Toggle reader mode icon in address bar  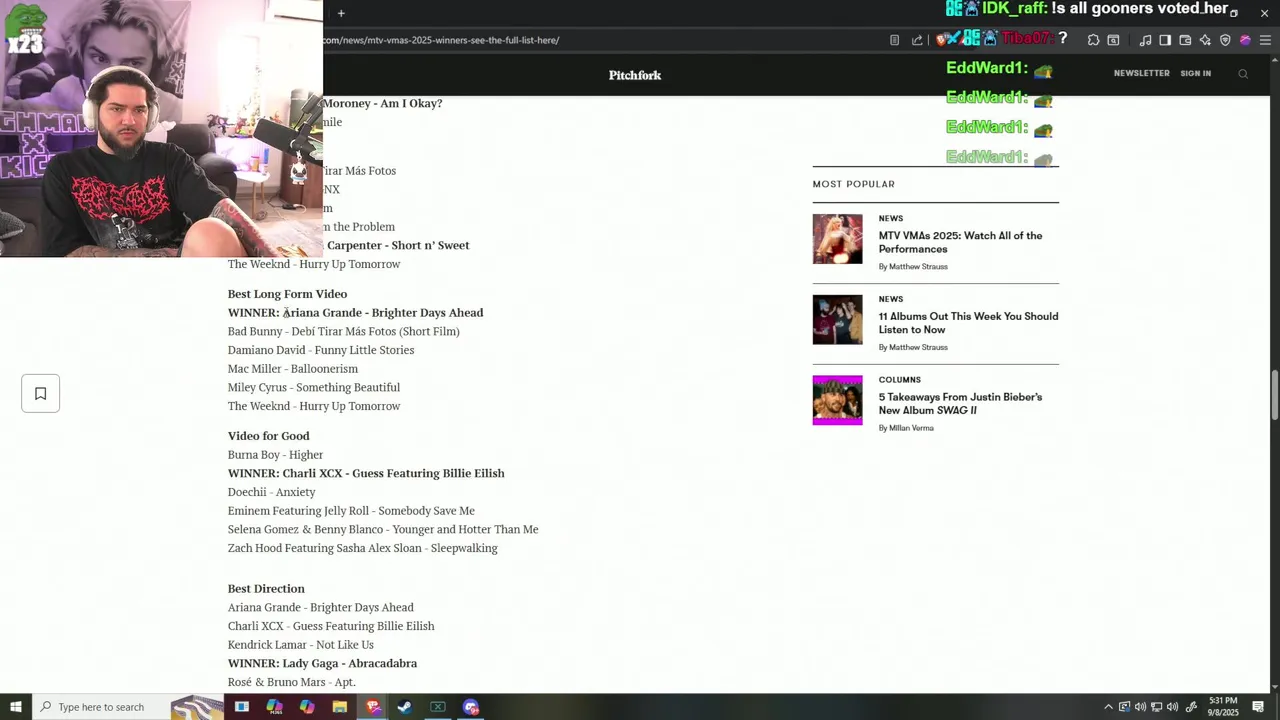point(894,40)
